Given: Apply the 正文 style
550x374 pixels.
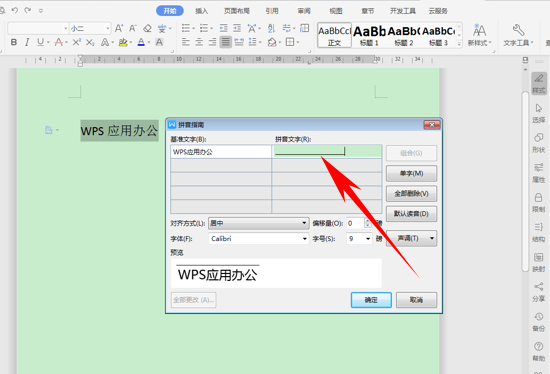Looking at the screenshot, I should 334,35.
